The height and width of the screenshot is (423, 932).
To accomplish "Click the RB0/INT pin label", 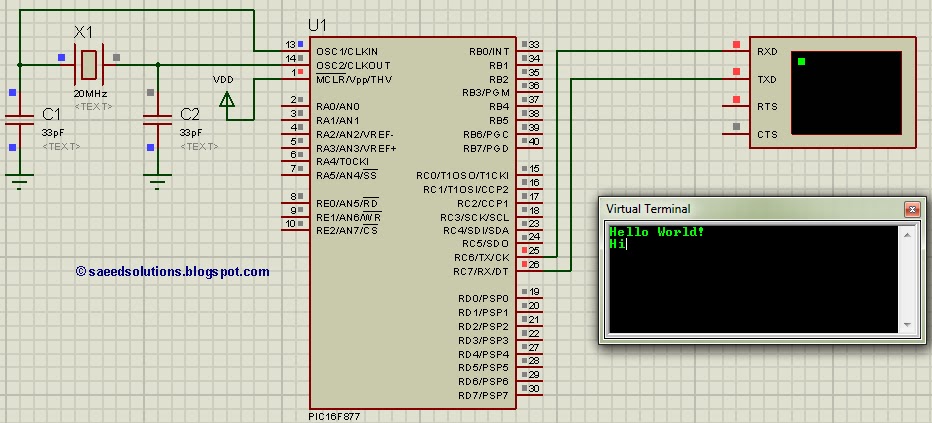I will pos(489,52).
